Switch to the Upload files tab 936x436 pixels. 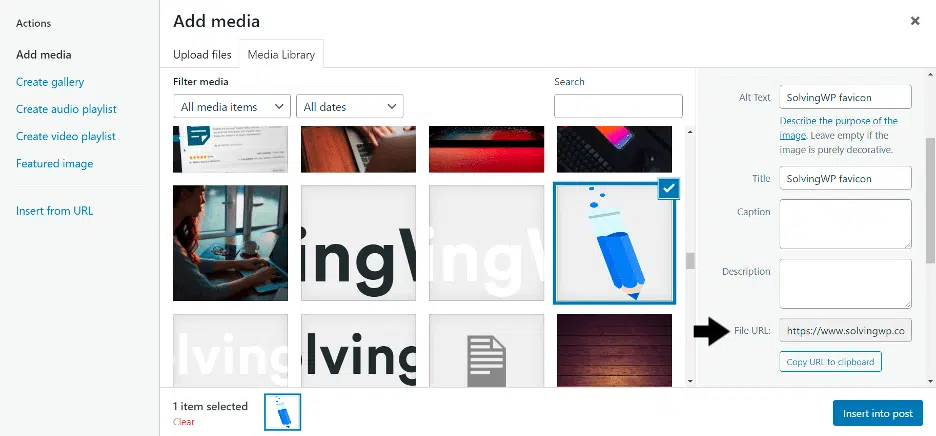point(202,54)
